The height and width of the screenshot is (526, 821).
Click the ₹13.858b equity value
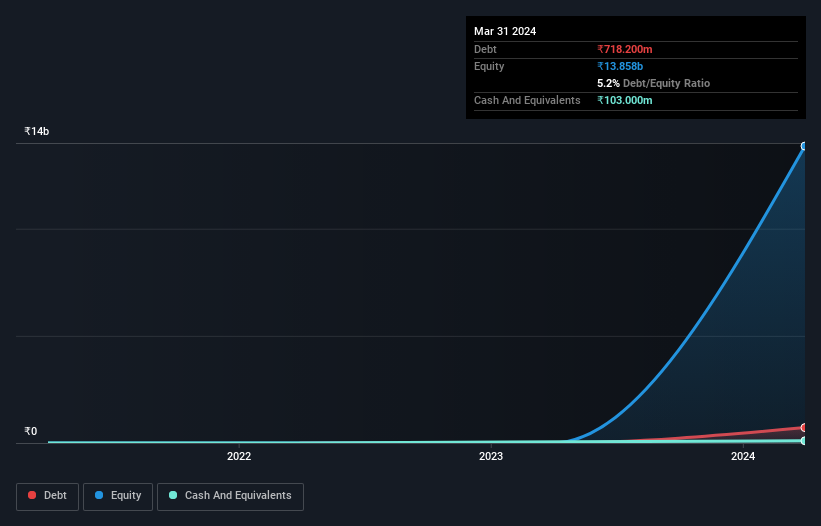coord(620,66)
